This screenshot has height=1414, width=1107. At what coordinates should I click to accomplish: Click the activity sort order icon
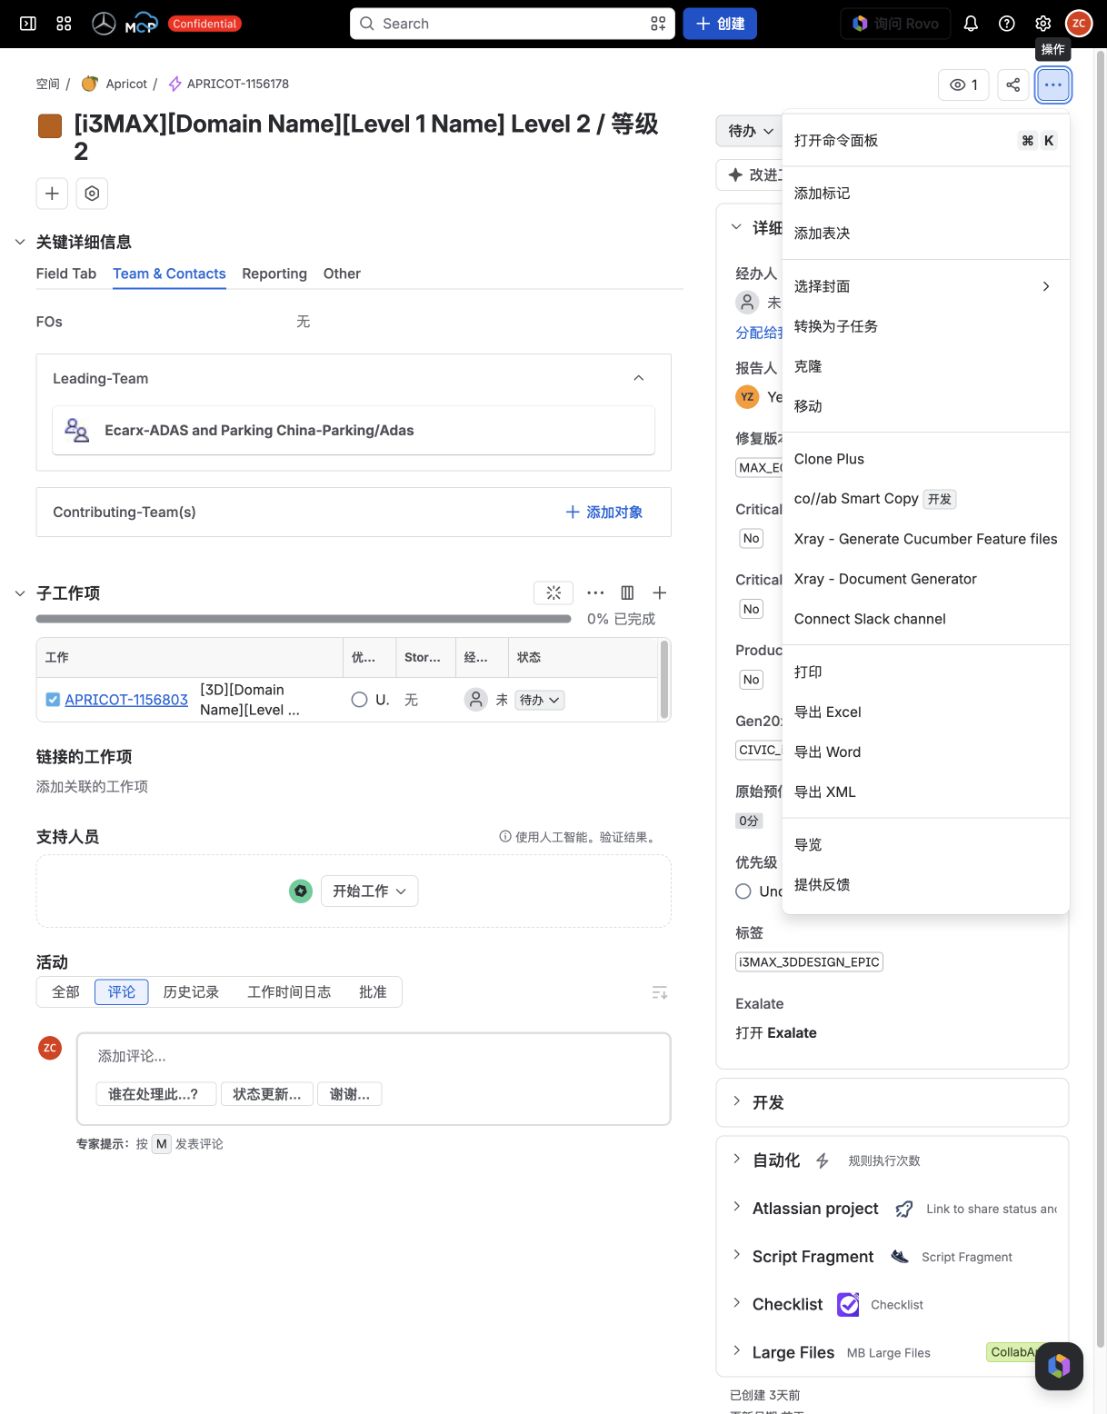[659, 992]
